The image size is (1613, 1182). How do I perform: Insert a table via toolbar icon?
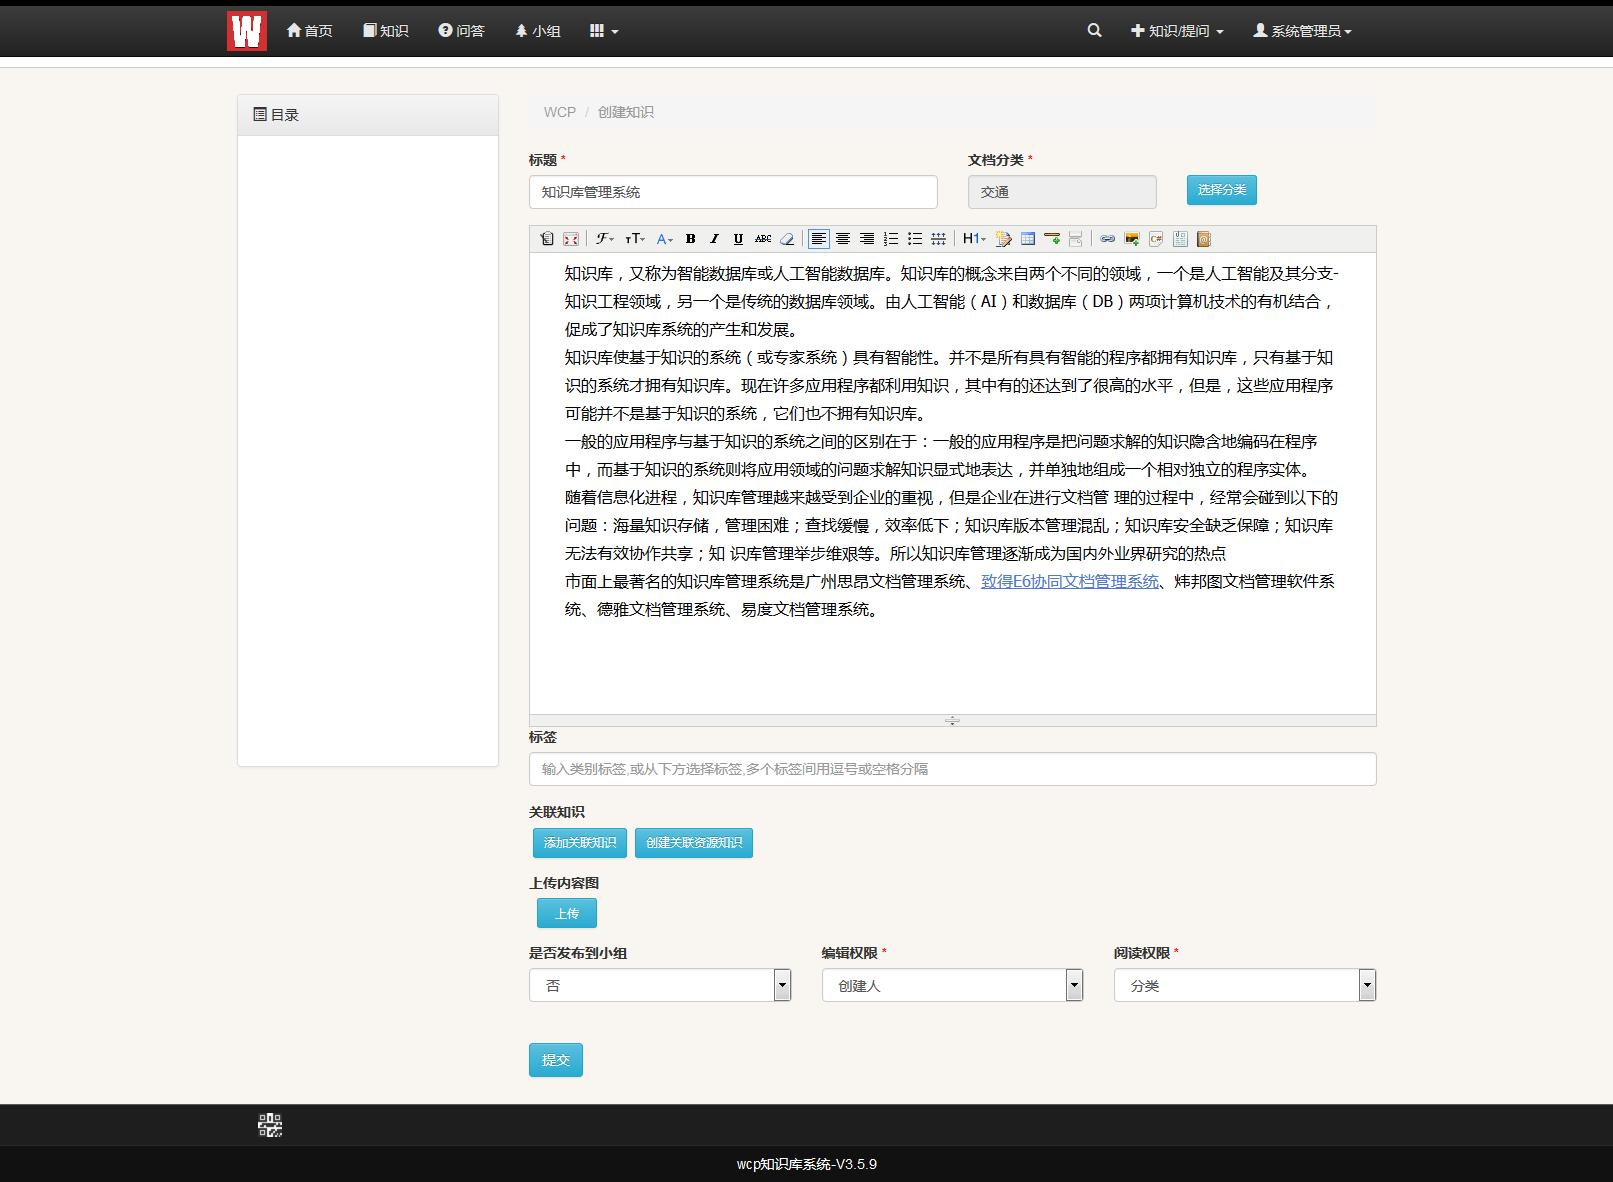(1028, 239)
